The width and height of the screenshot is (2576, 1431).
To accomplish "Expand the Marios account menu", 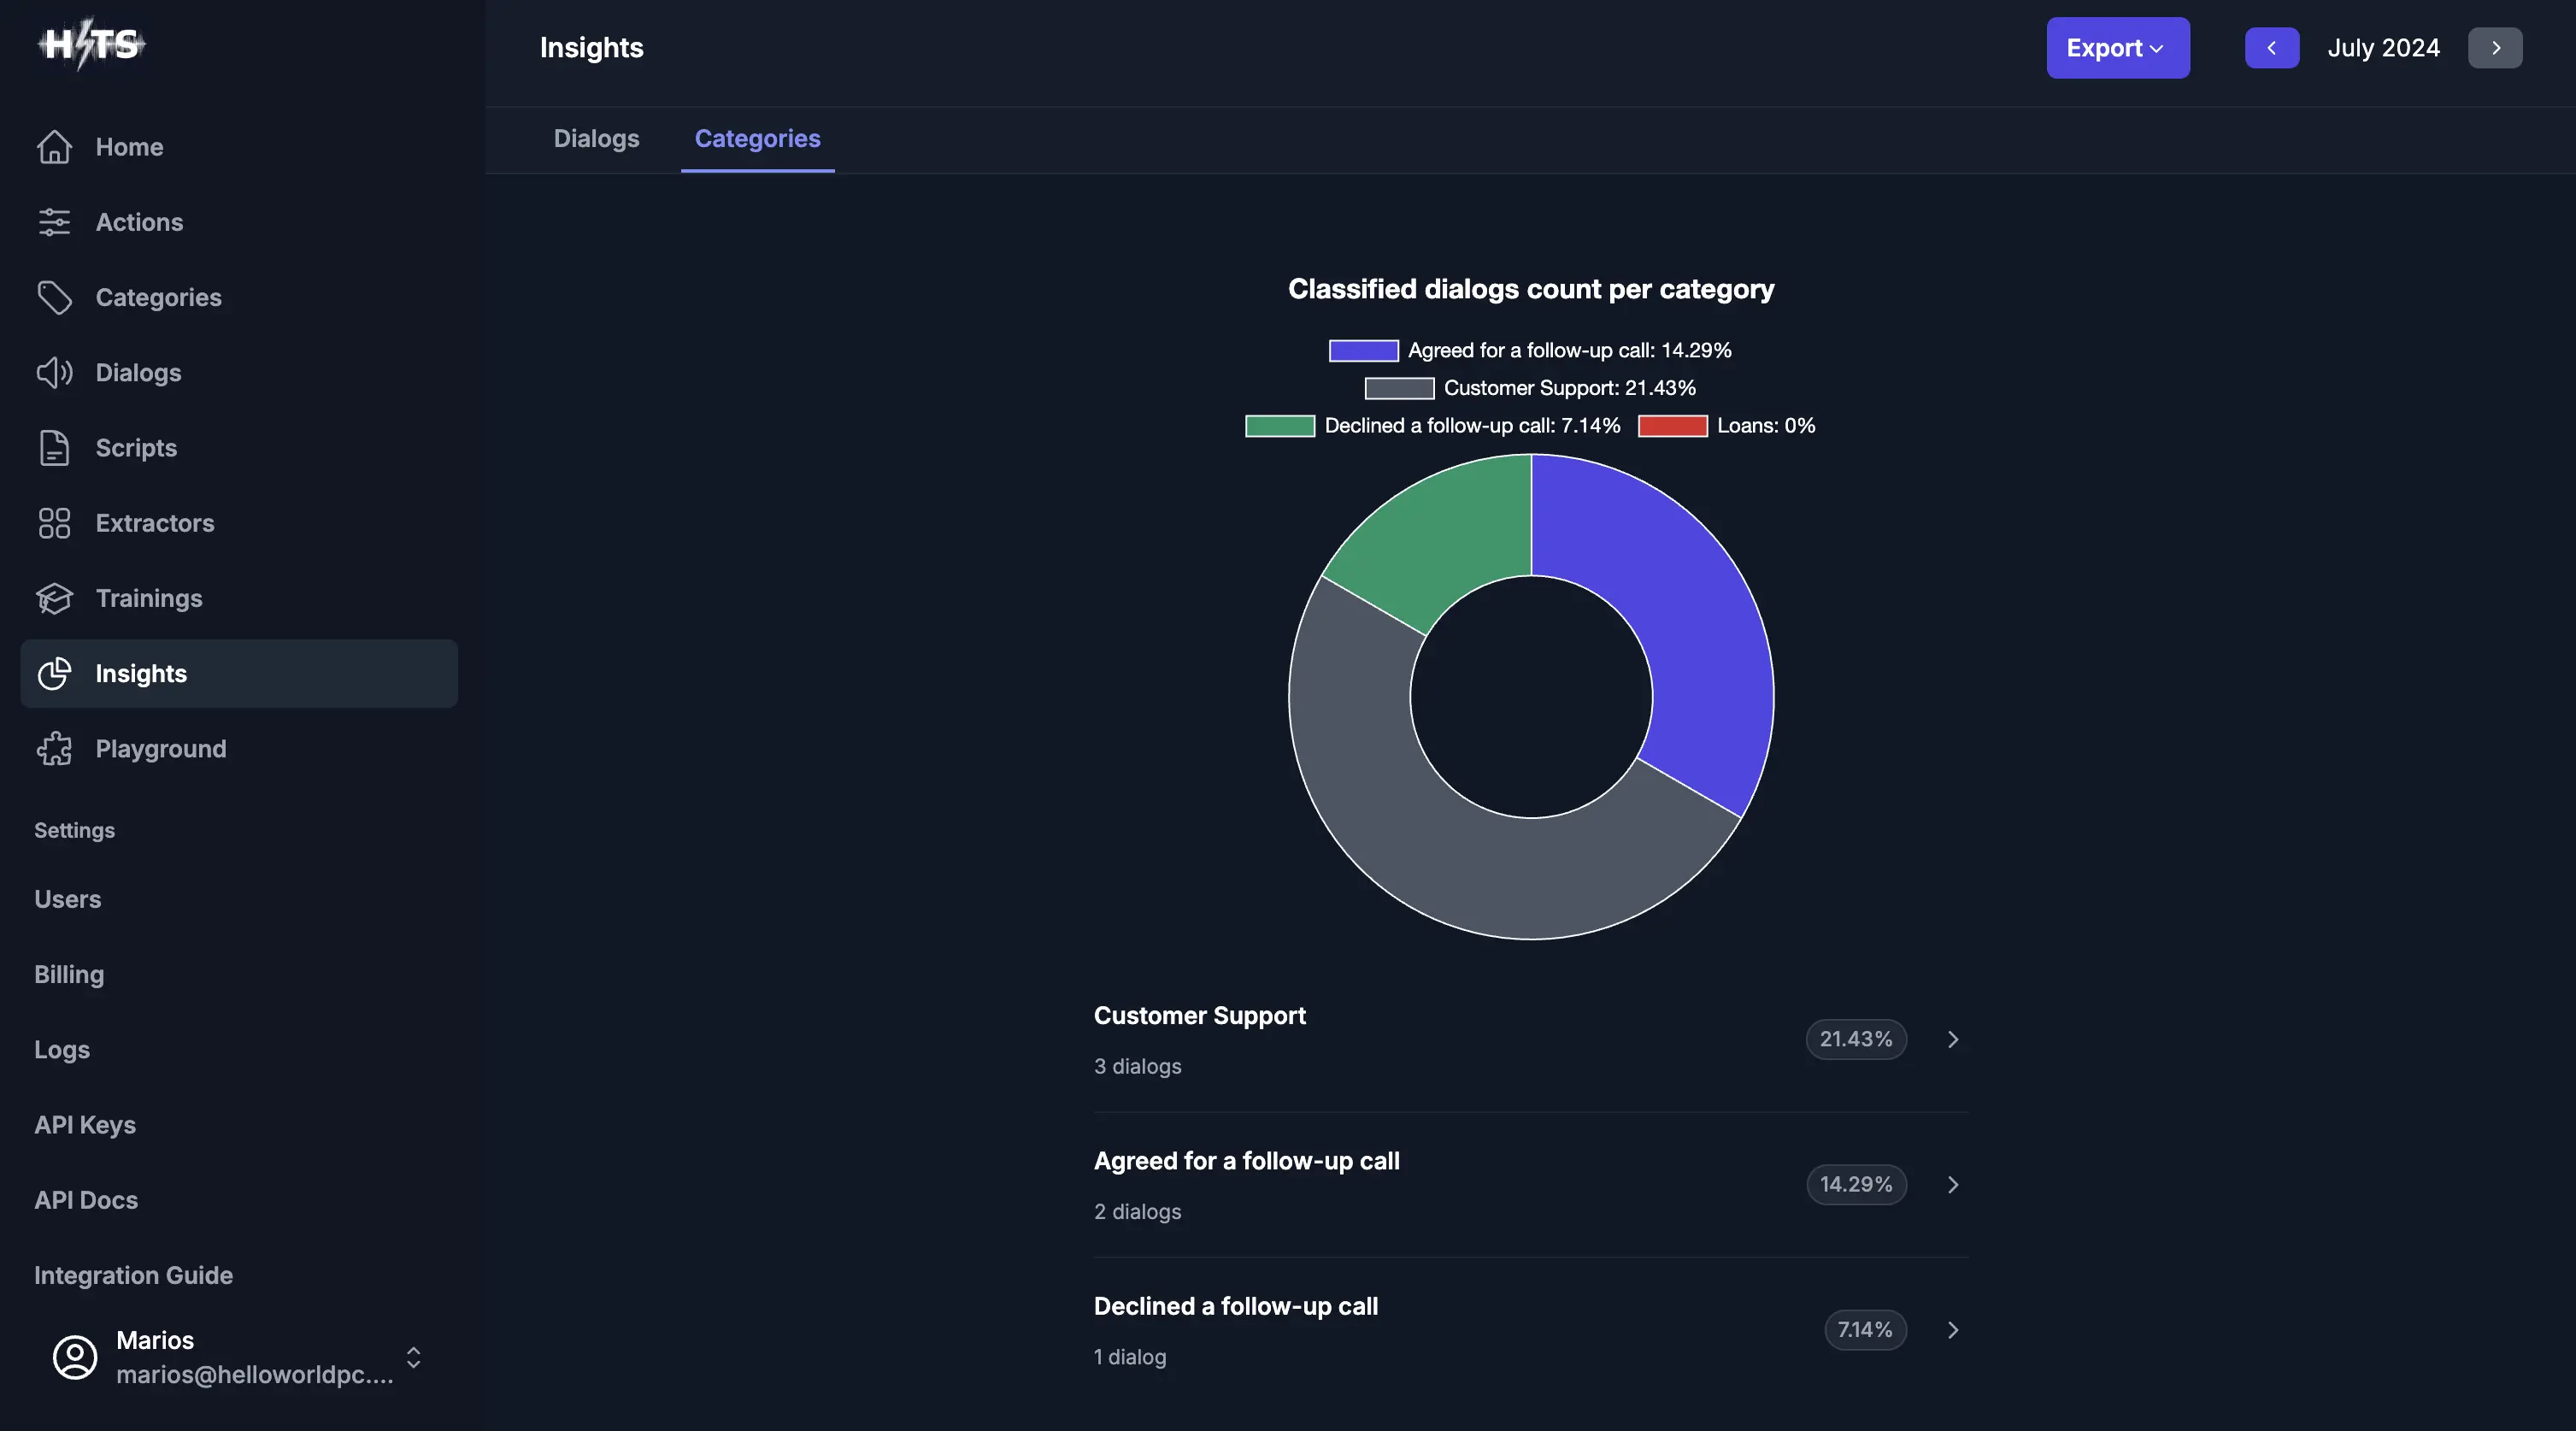I will point(413,1357).
